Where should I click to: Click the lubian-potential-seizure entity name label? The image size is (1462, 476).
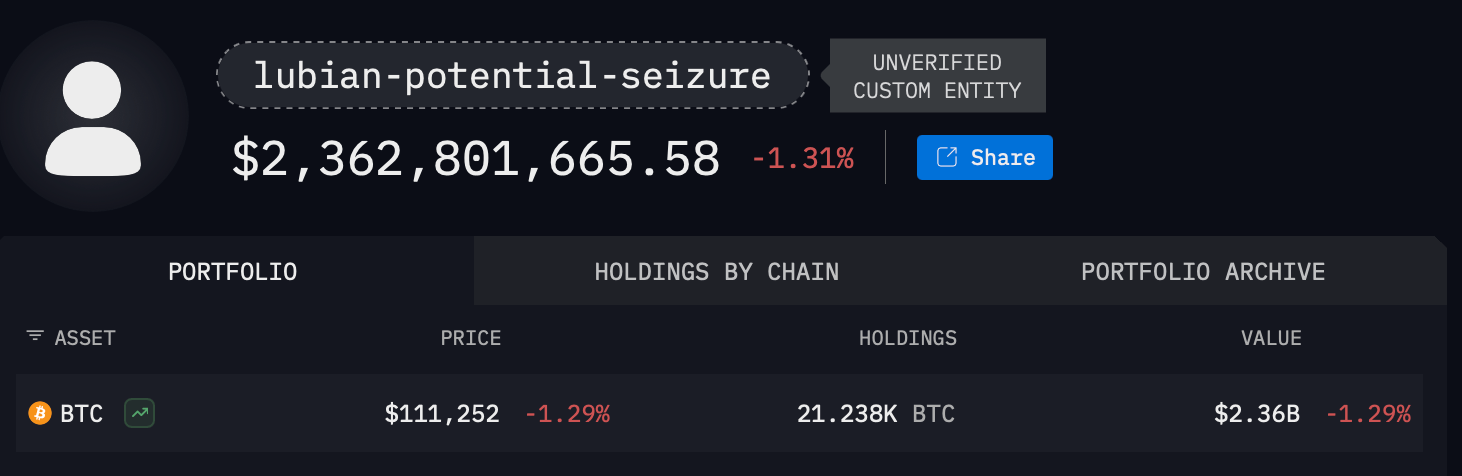512,75
